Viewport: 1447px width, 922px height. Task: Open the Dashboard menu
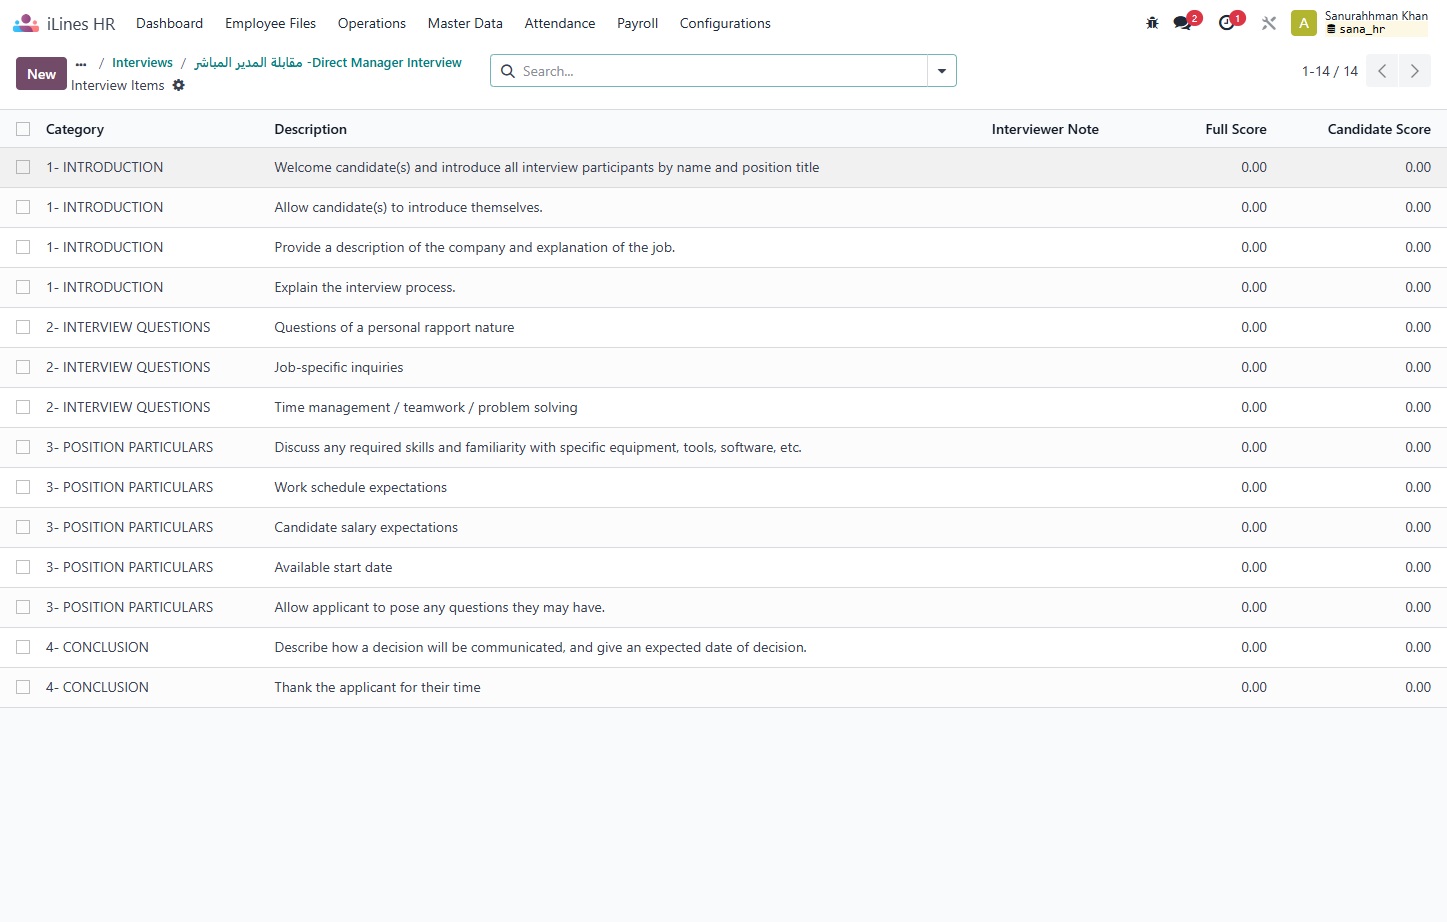tap(169, 23)
